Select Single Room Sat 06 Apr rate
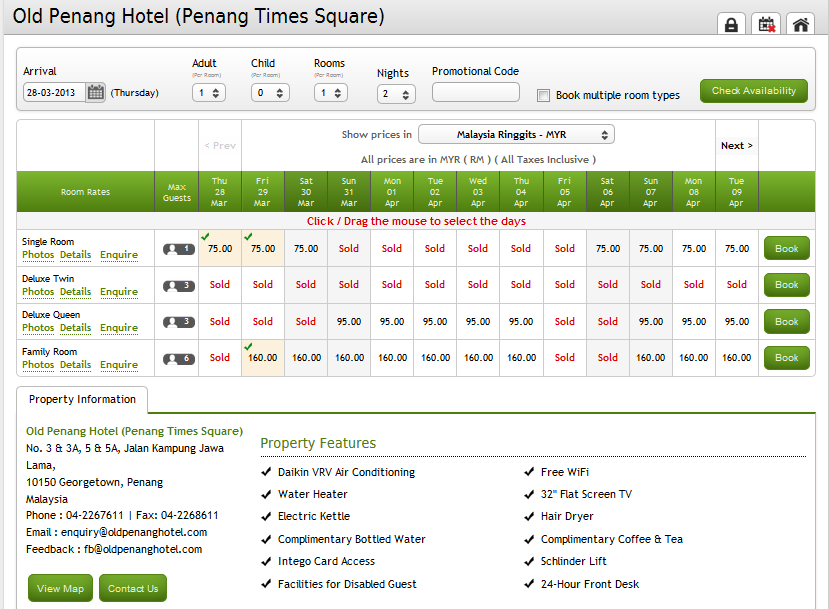 coord(608,248)
